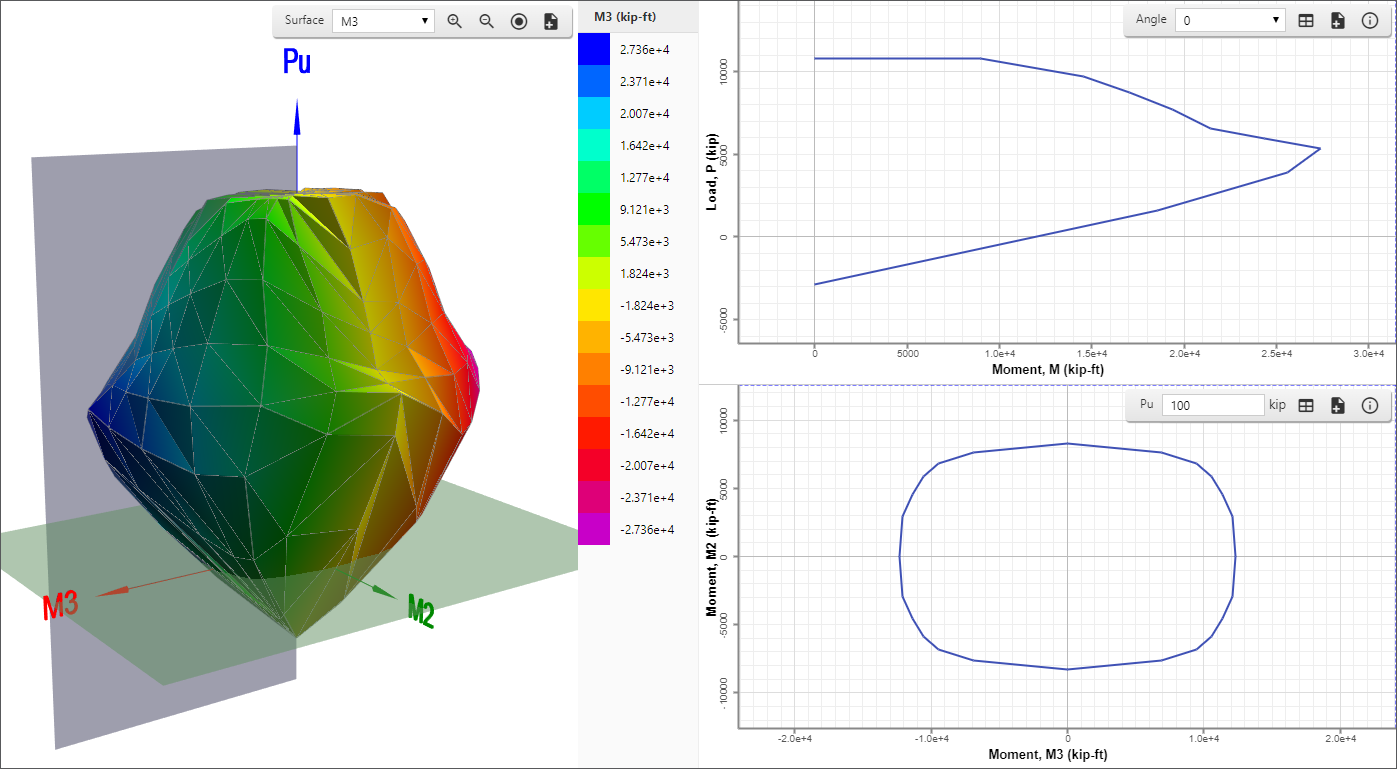Click the legend value -2.371e+4
This screenshot has width=1397, height=769.
pos(646,497)
